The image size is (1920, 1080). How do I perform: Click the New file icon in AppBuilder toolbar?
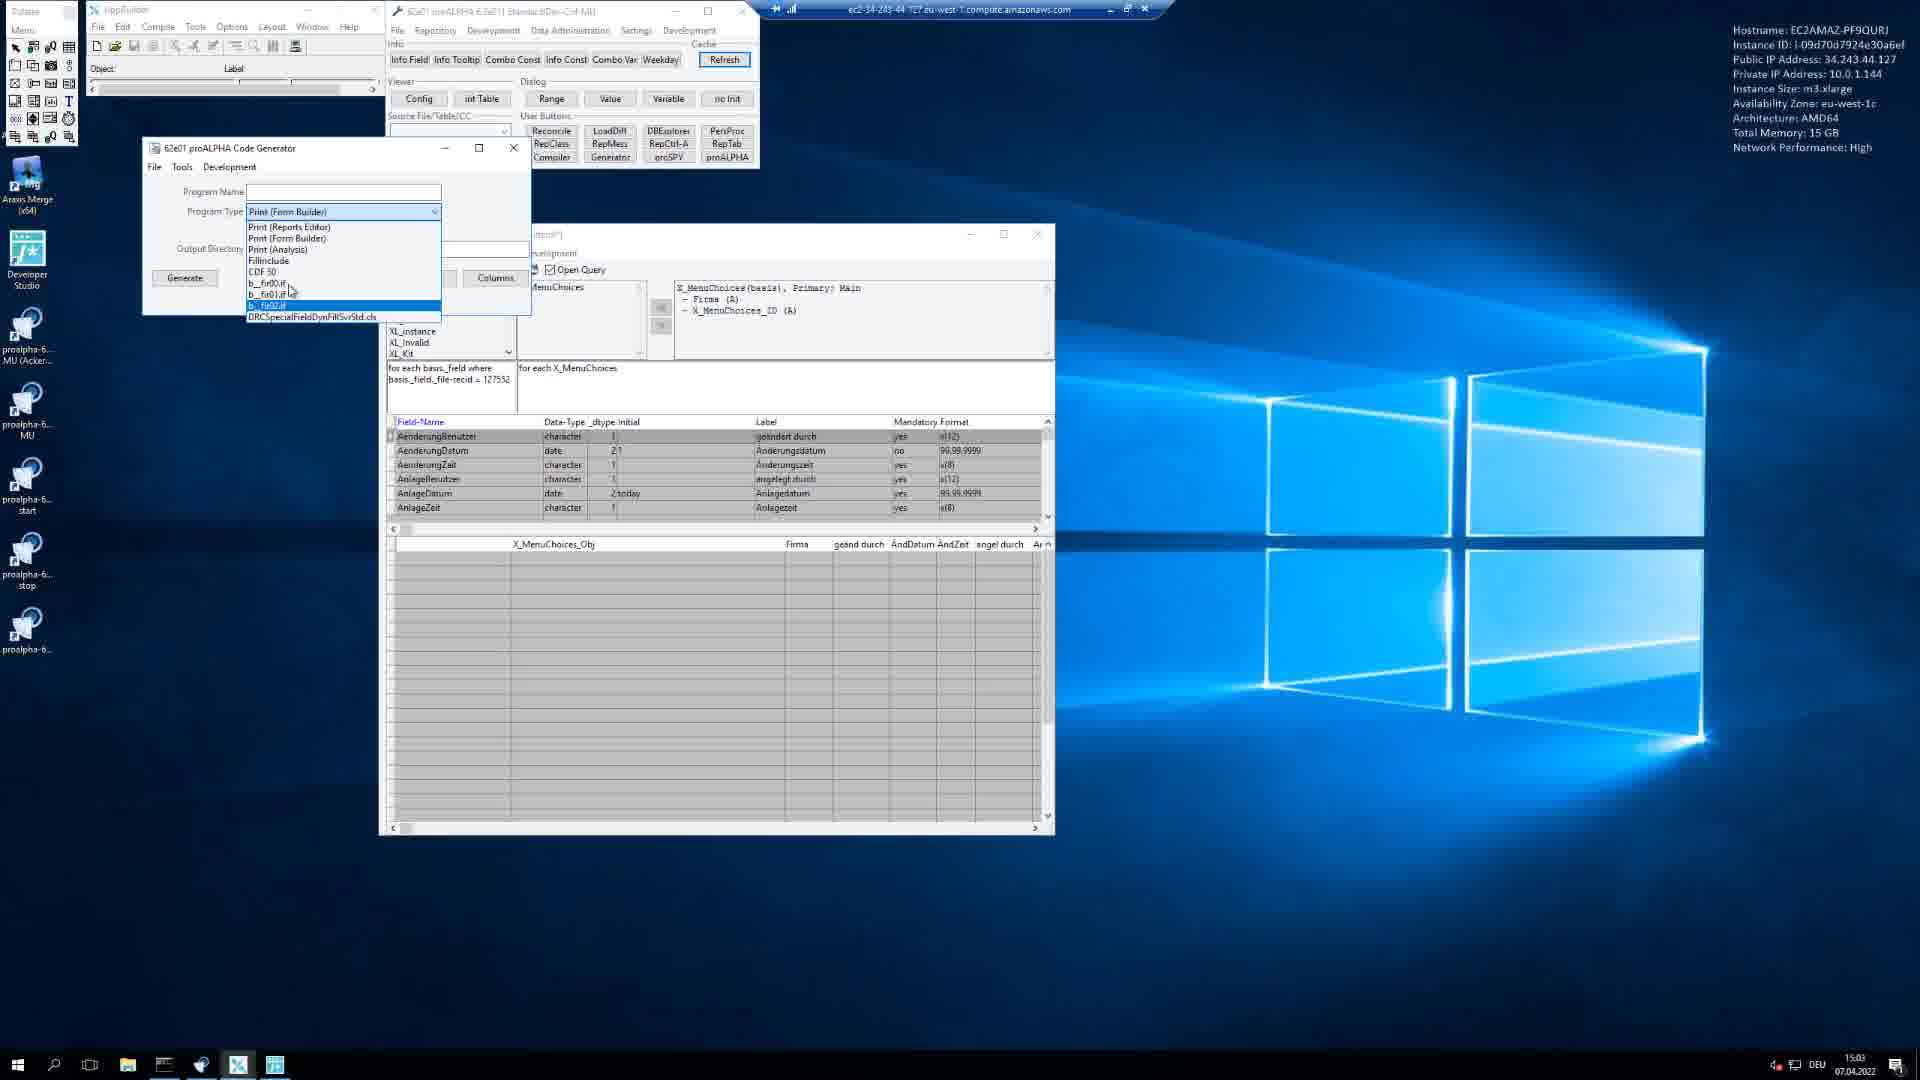(x=97, y=46)
